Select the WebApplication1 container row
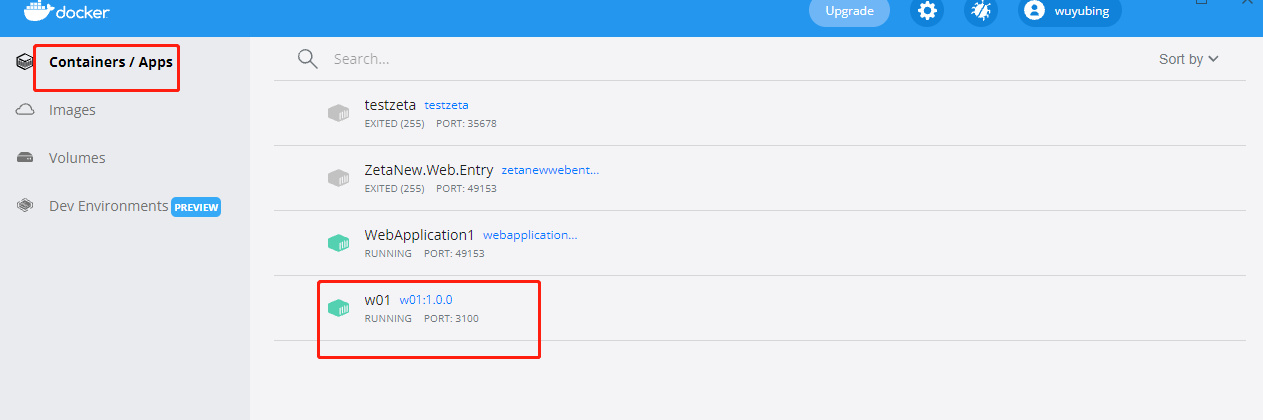The height and width of the screenshot is (420, 1263). (x=760, y=243)
